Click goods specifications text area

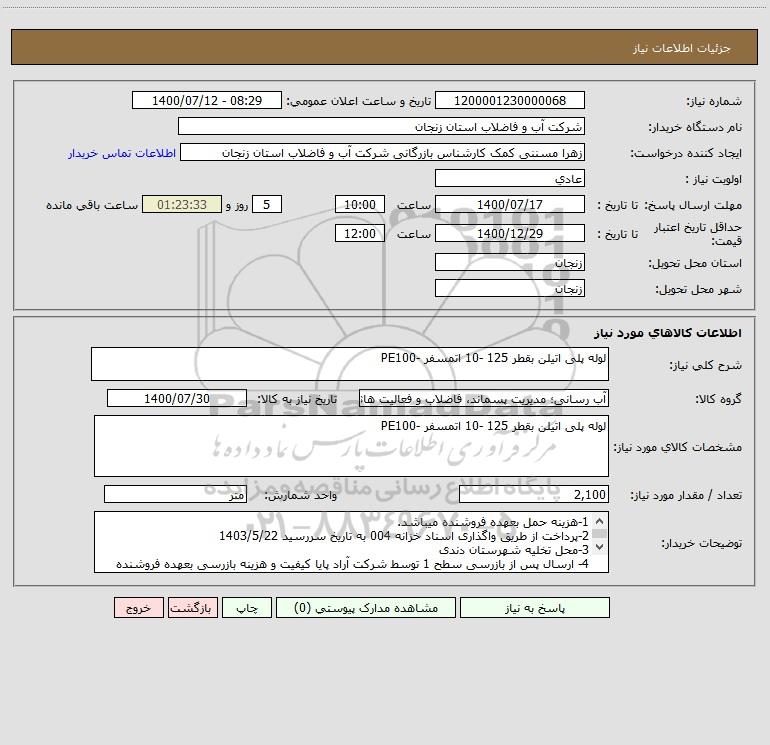tap(351, 446)
